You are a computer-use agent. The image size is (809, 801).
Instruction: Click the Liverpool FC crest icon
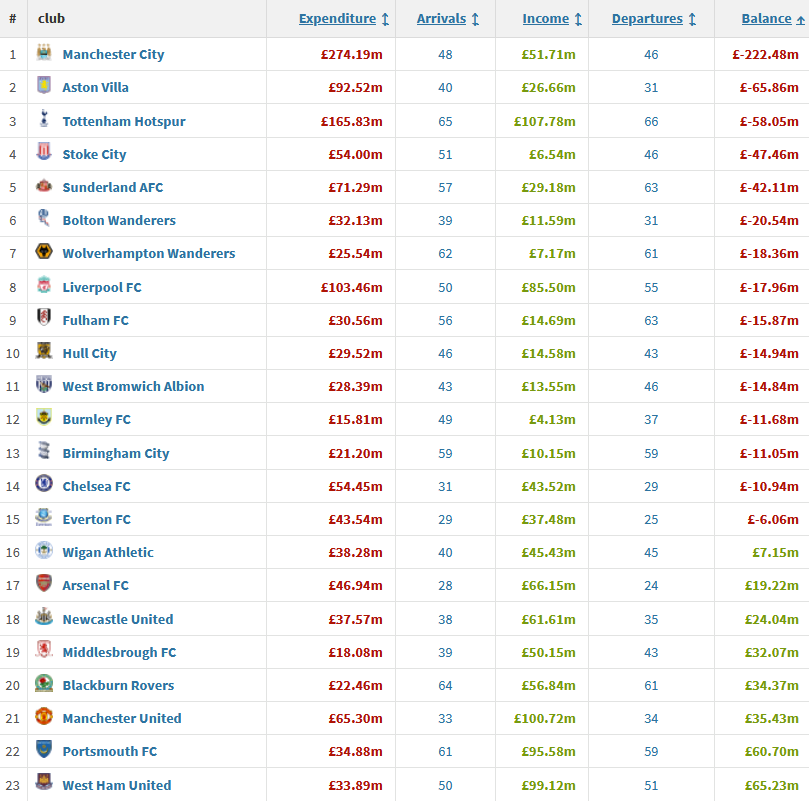click(x=44, y=285)
